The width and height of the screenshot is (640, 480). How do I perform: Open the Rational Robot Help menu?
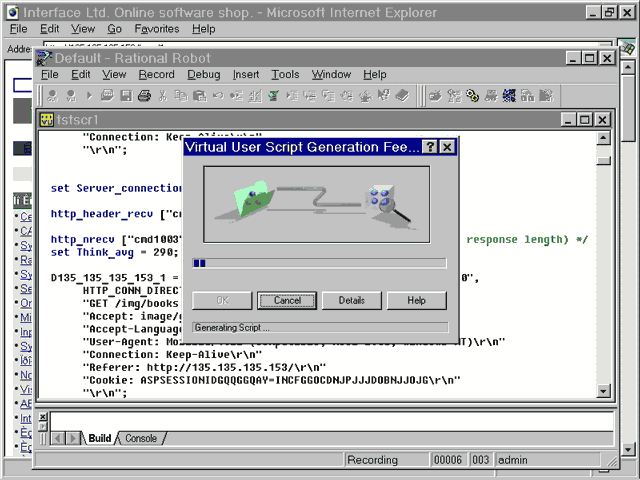(375, 74)
